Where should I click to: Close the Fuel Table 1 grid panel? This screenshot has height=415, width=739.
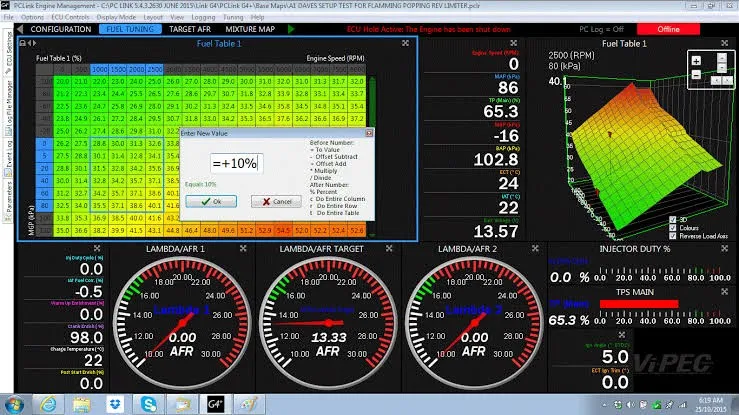(x=405, y=43)
